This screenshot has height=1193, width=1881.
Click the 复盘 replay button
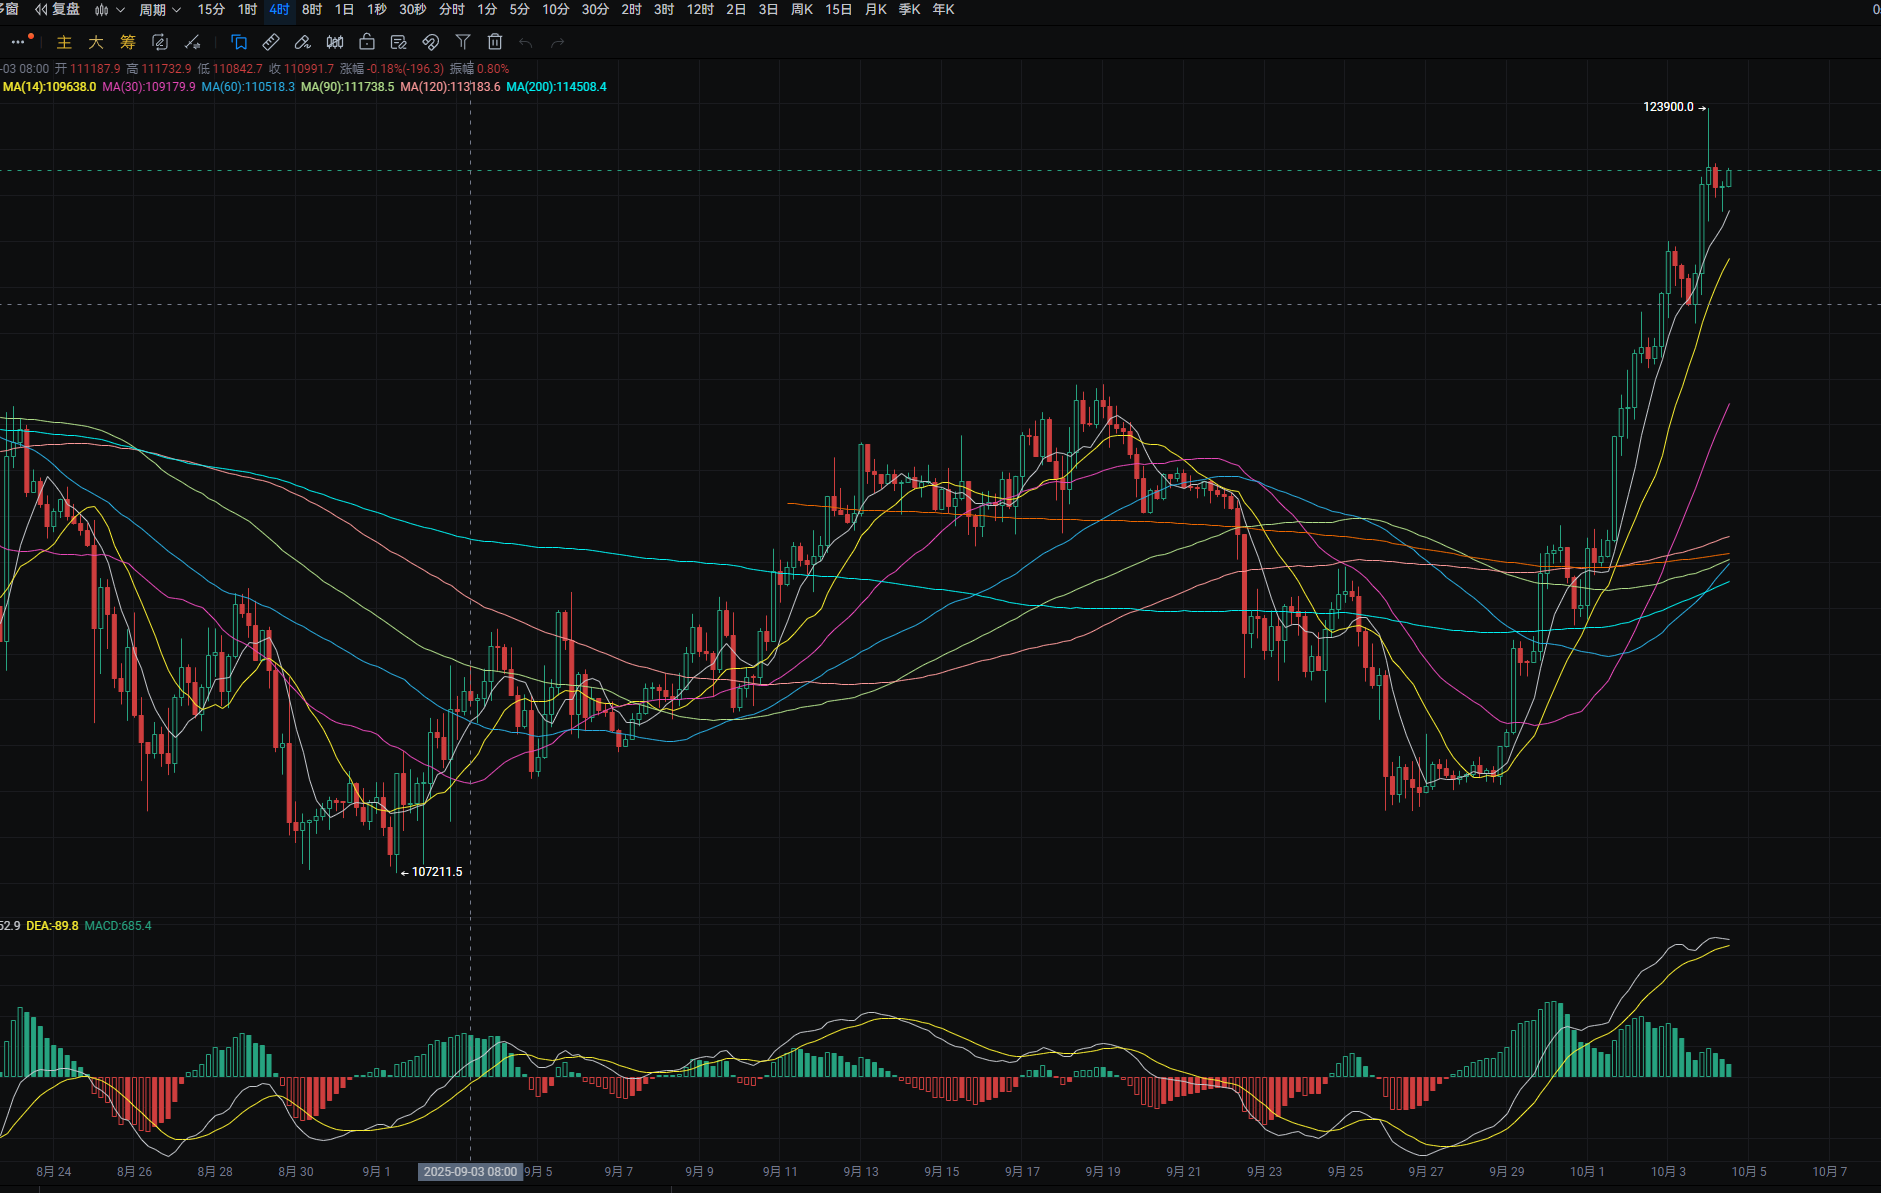[58, 10]
